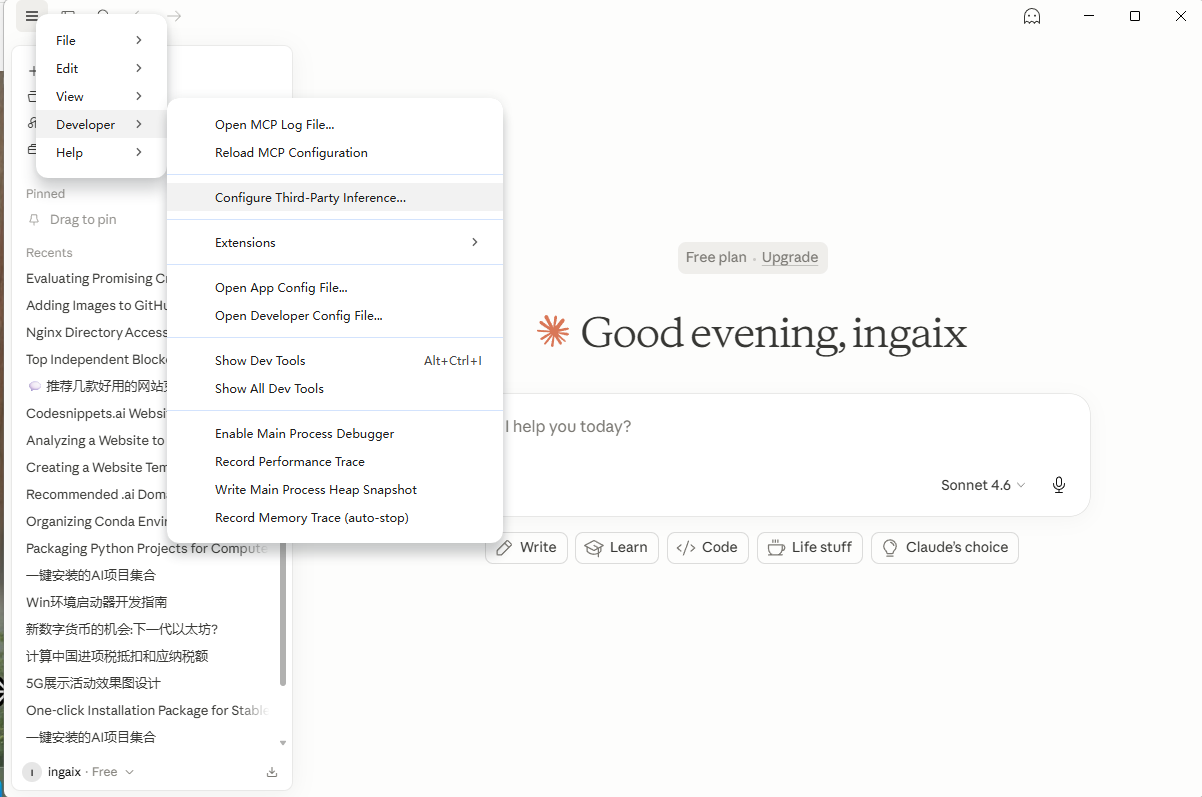Click the Life stuff suggestion button
Image resolution: width=1202 pixels, height=797 pixels.
810,547
